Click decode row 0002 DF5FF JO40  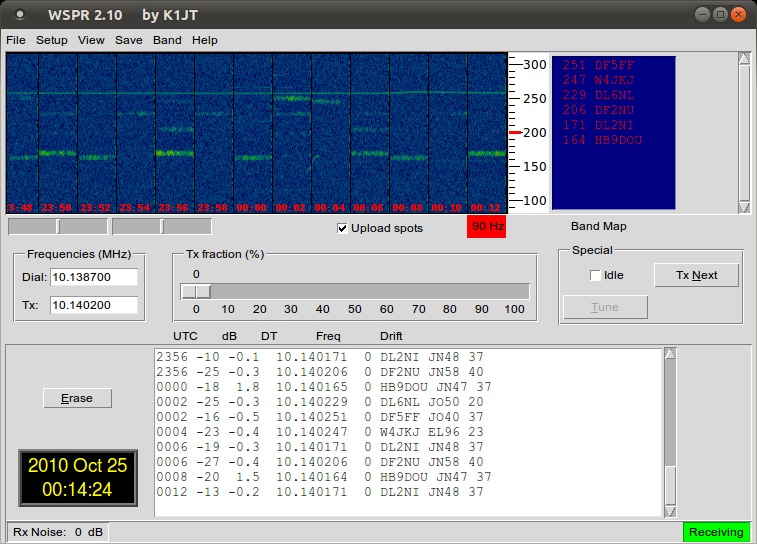click(320, 417)
